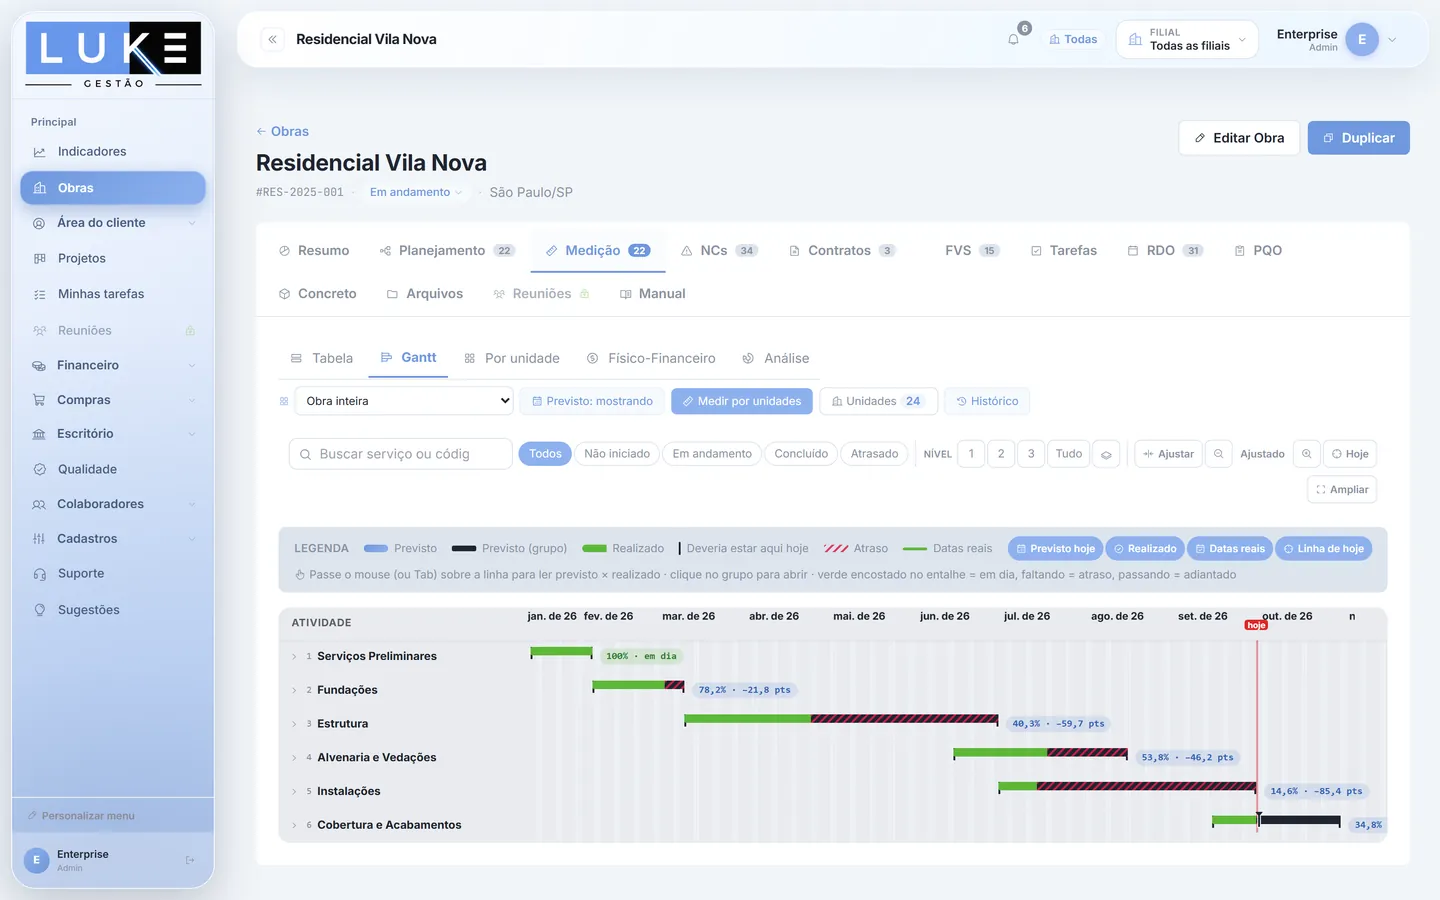Expand the Financeiro sidebar menu

click(x=113, y=365)
